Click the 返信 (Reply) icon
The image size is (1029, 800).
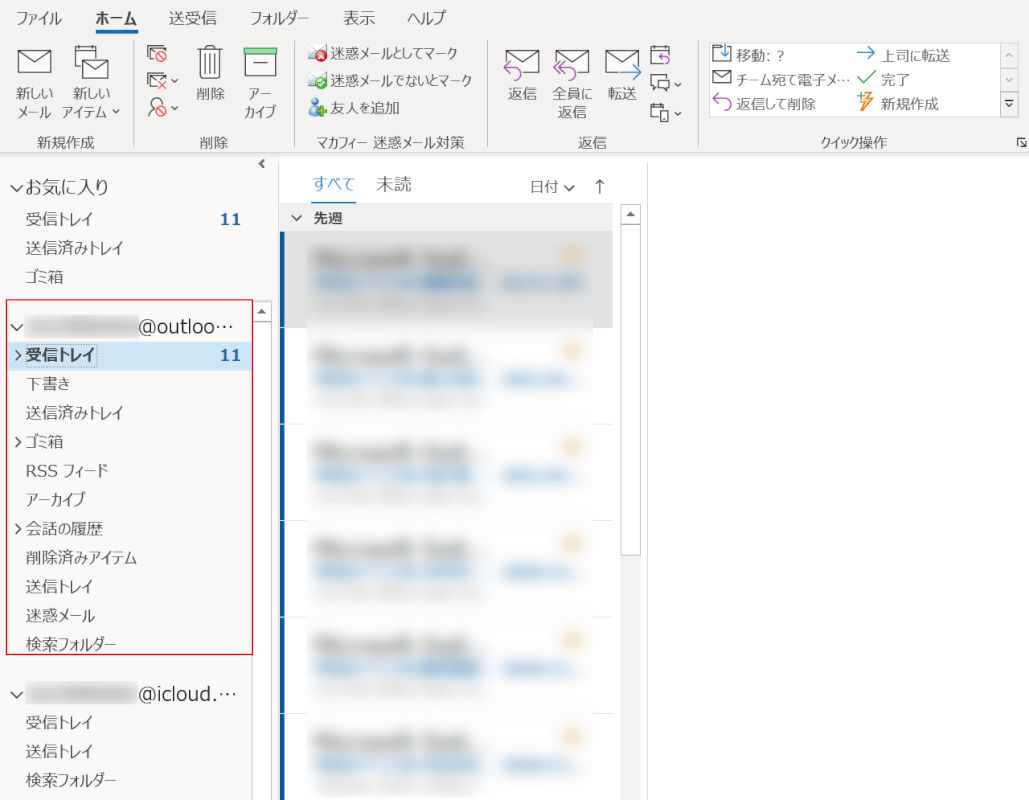click(x=522, y=66)
